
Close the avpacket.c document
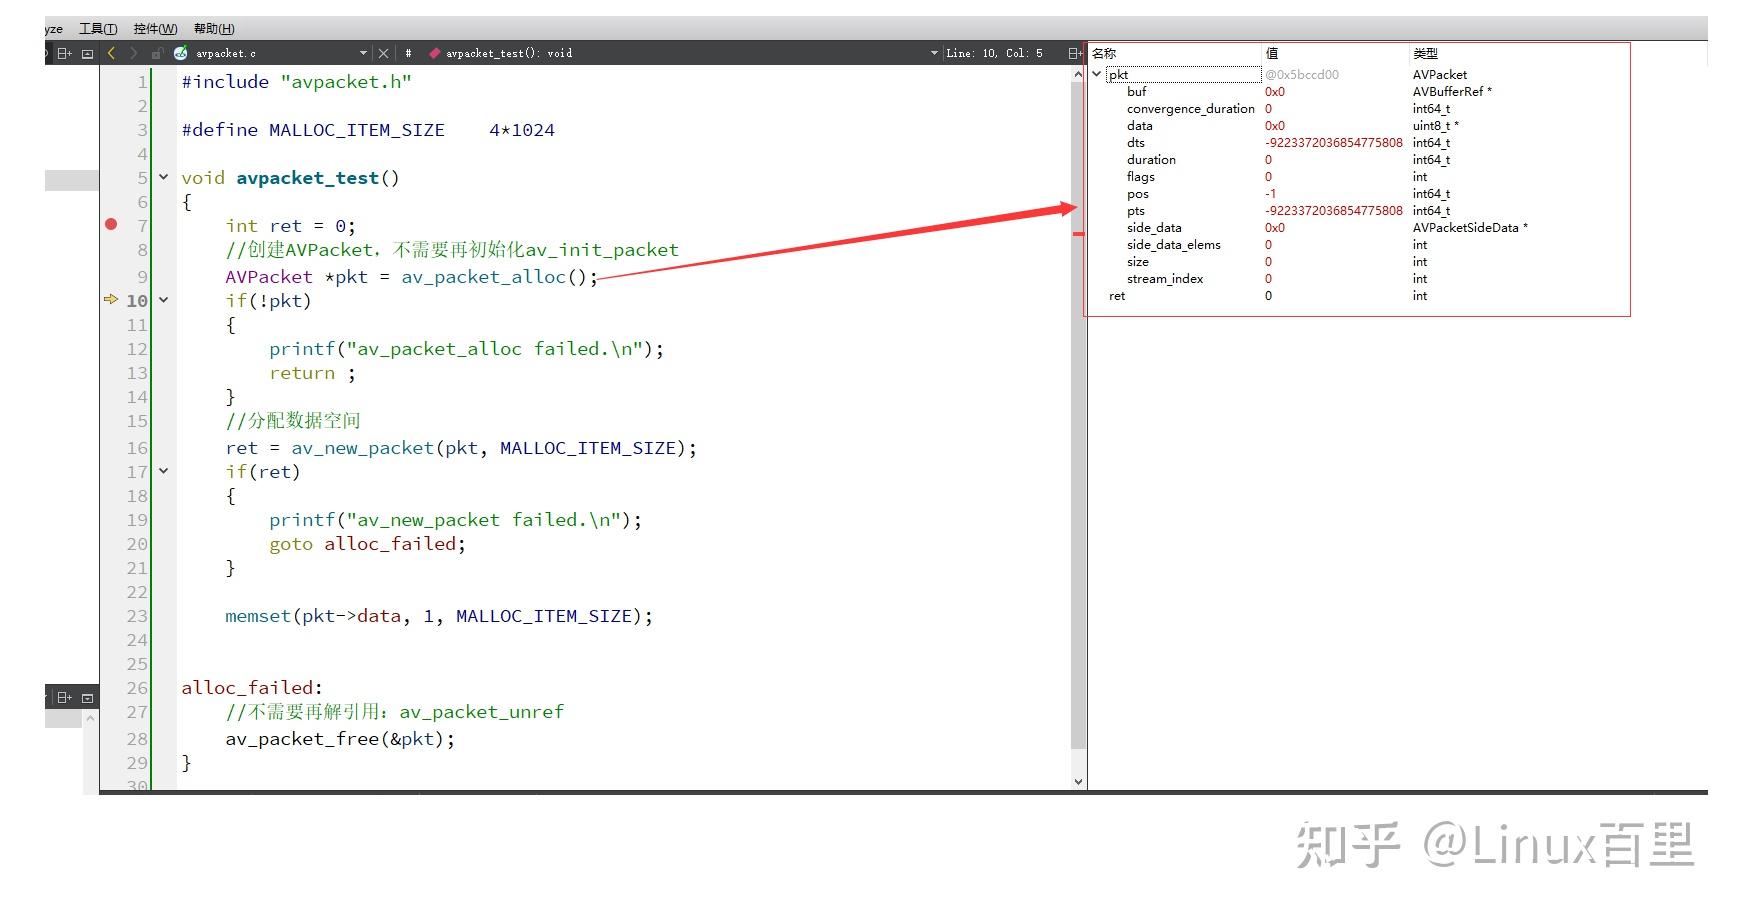pyautogui.click(x=383, y=53)
